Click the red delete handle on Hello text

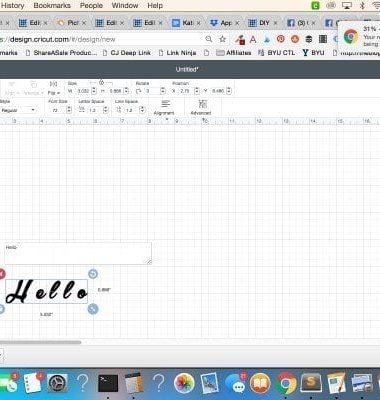(x=1, y=274)
